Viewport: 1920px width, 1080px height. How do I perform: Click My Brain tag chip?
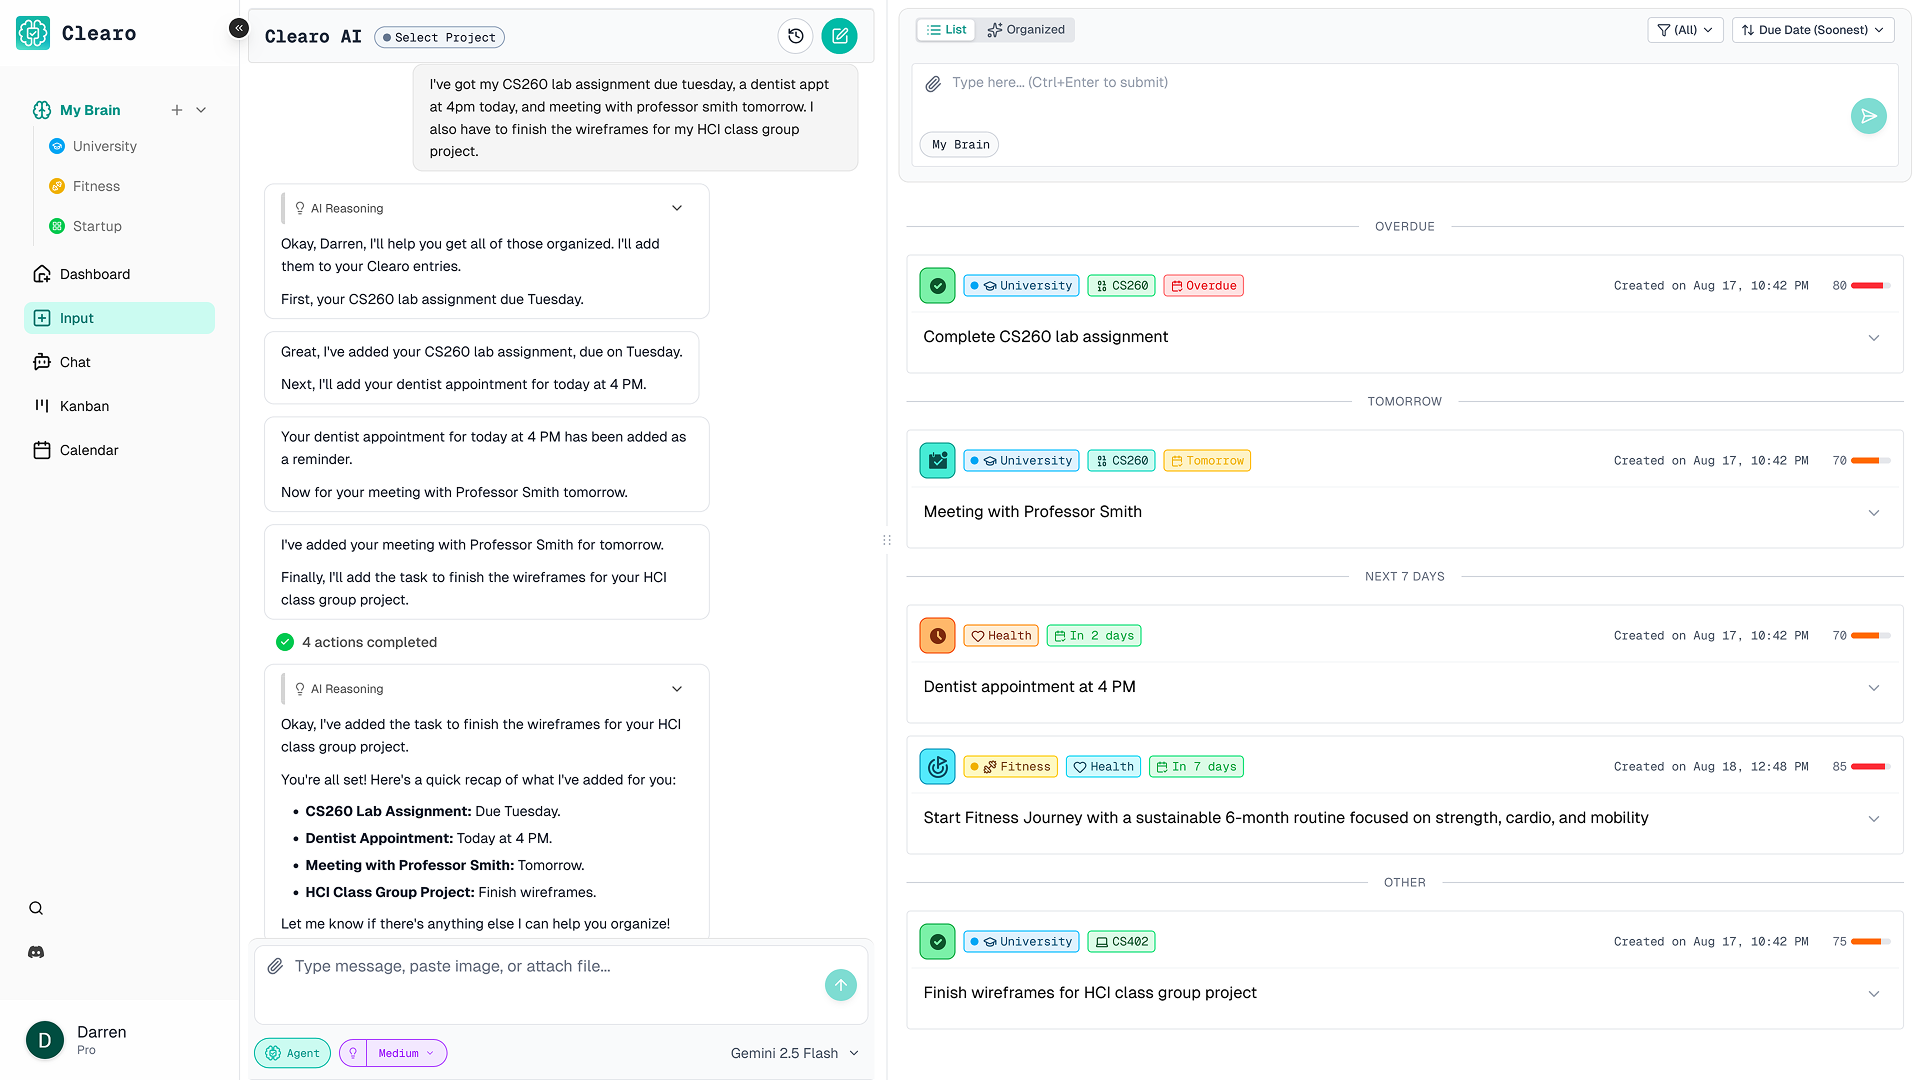coord(960,145)
